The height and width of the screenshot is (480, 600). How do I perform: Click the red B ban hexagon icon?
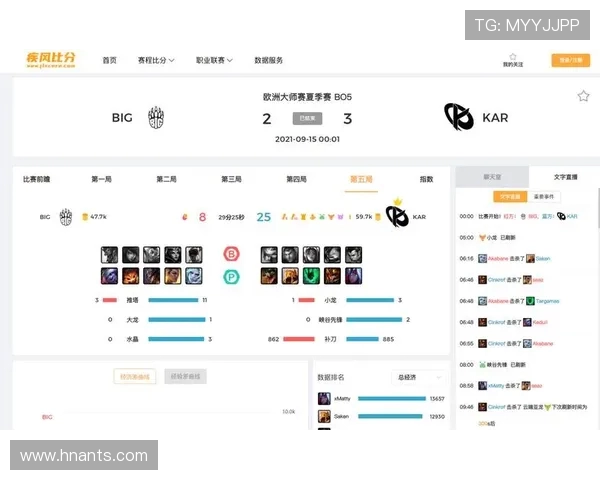coord(231,254)
